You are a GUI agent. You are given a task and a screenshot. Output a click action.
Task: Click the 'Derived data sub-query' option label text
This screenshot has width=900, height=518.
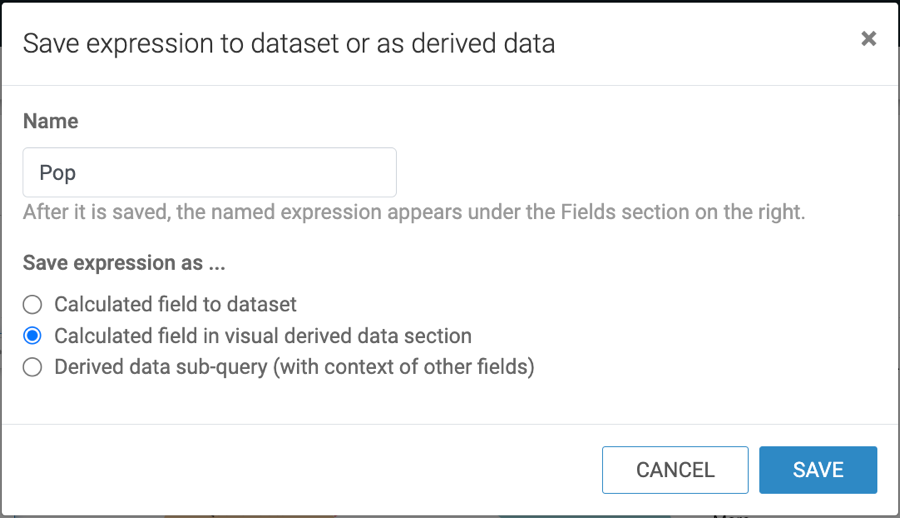pos(160,367)
